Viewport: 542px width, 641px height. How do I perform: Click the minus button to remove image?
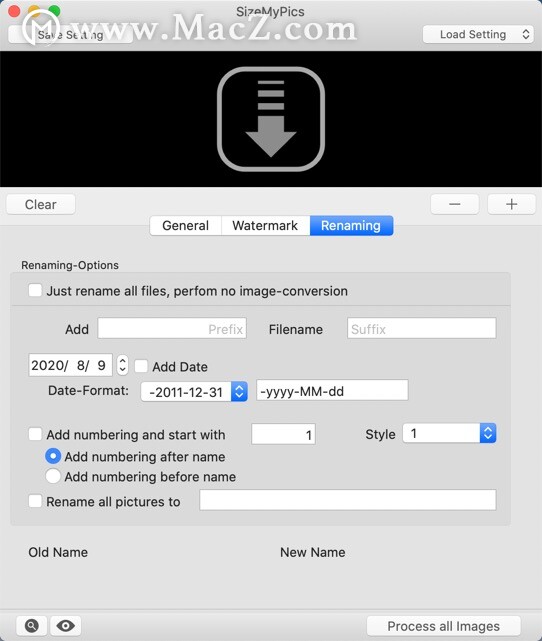(455, 204)
